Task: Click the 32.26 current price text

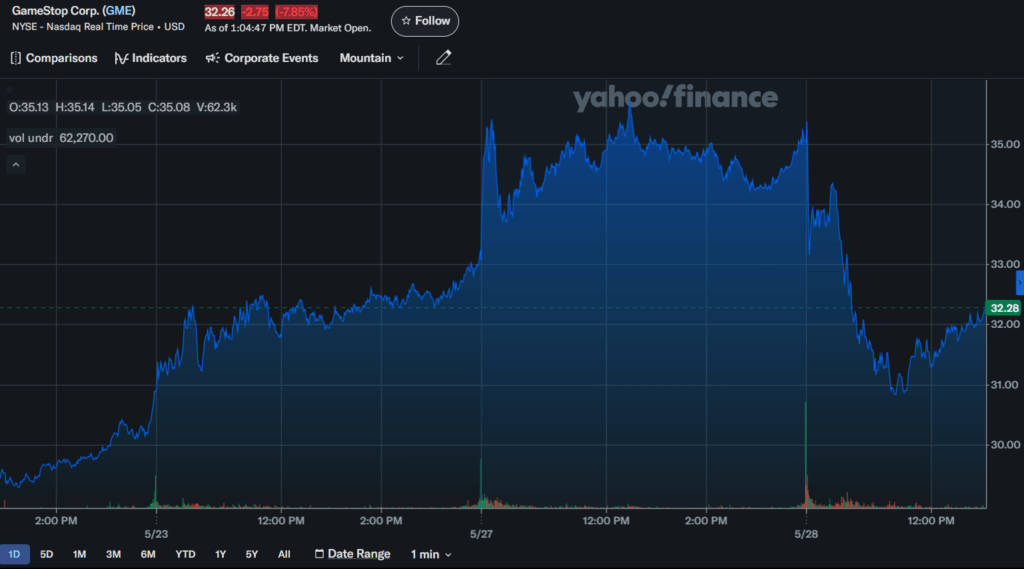Action: [219, 12]
